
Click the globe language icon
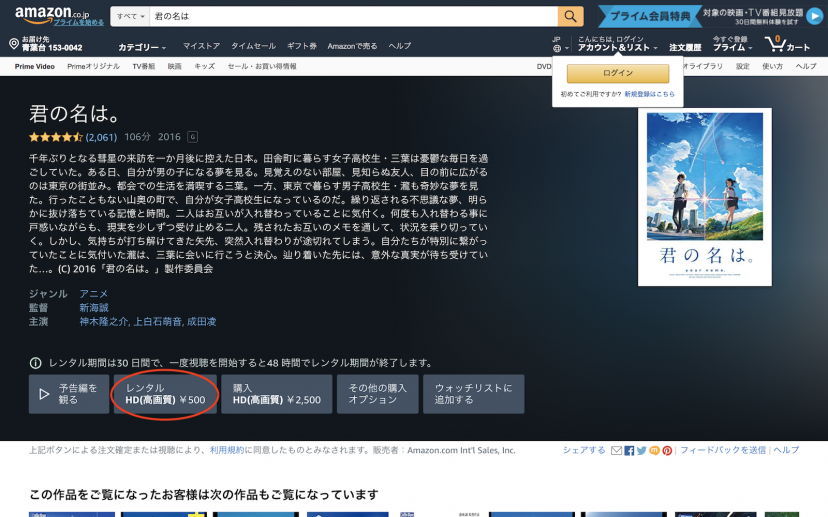click(x=557, y=48)
